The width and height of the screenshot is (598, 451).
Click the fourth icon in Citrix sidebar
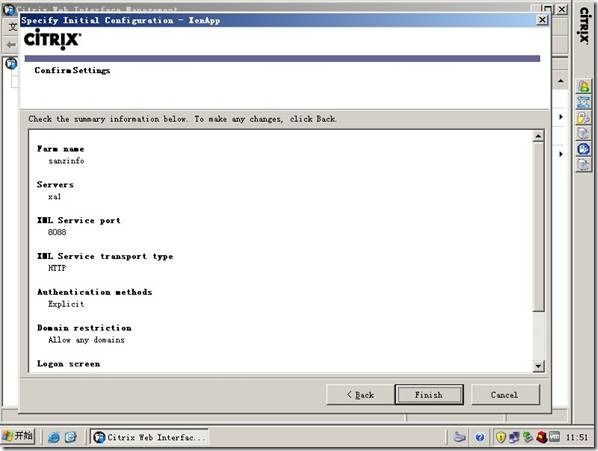tap(584, 133)
